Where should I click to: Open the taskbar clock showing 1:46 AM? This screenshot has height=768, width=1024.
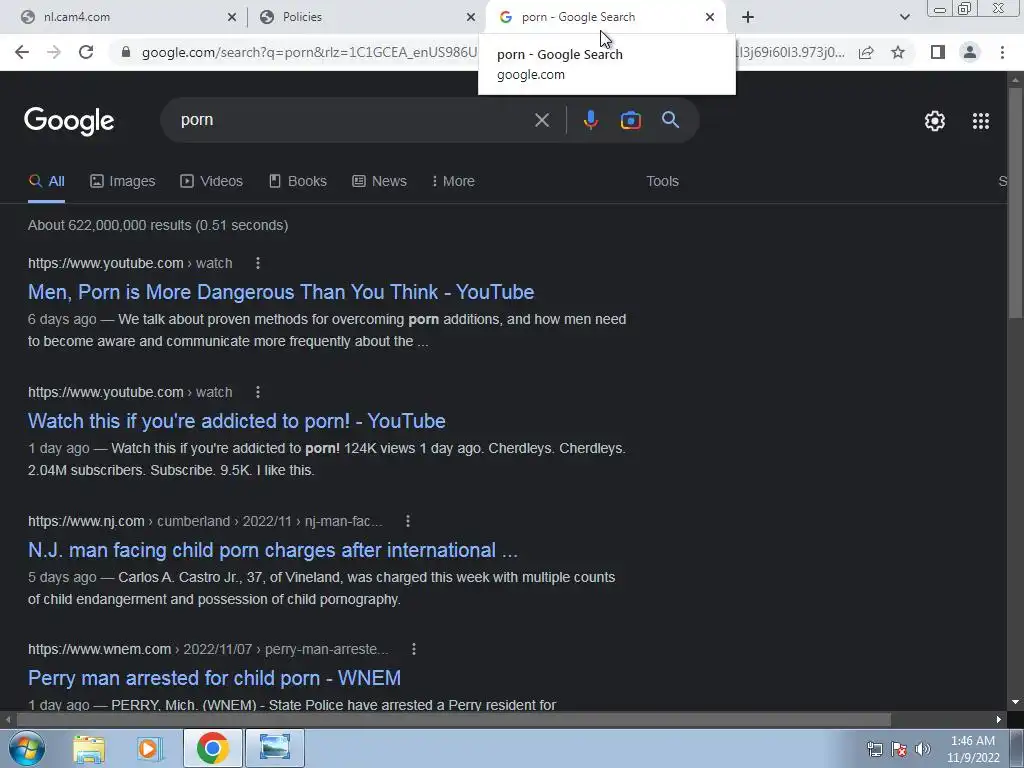[972, 749]
